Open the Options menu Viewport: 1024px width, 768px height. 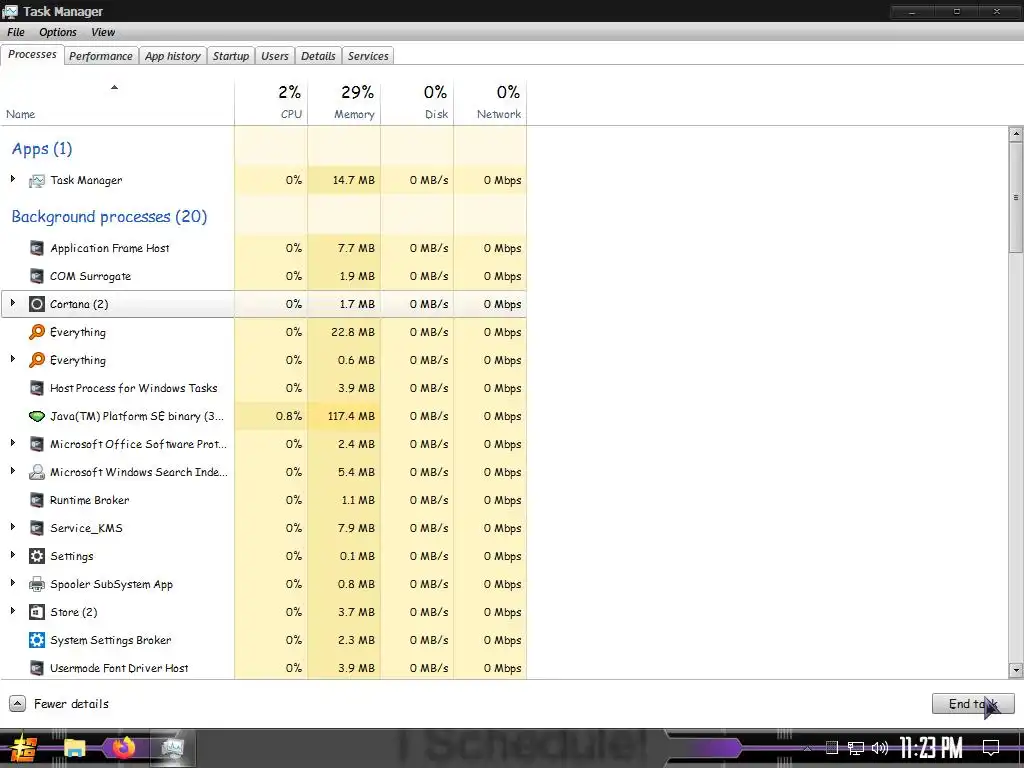(57, 32)
